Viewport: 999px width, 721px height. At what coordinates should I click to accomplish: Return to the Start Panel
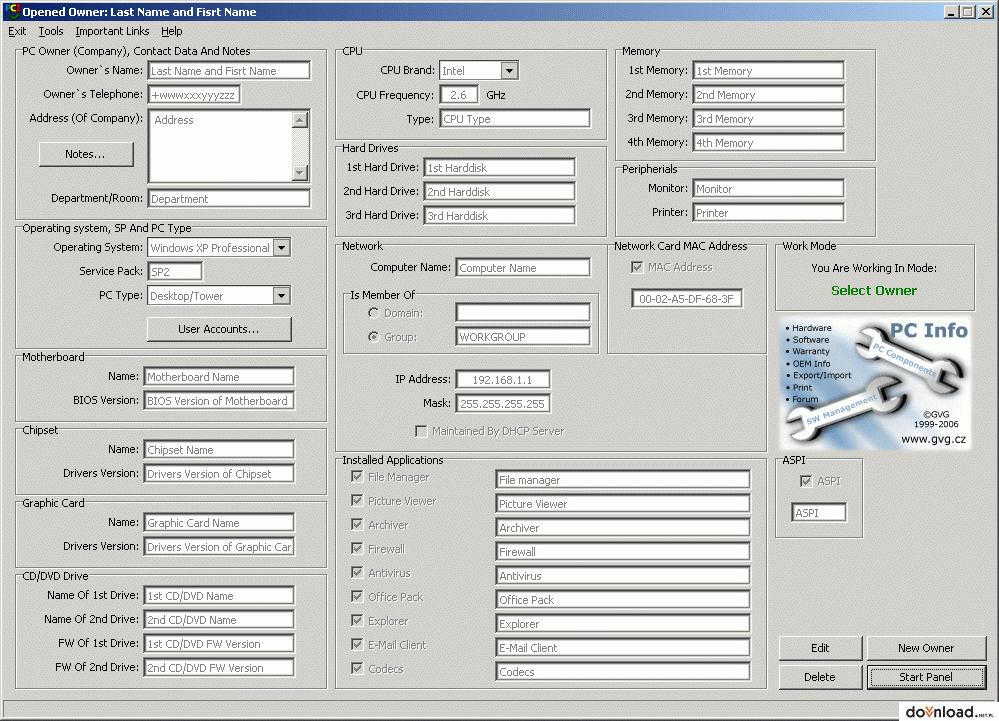(x=926, y=677)
